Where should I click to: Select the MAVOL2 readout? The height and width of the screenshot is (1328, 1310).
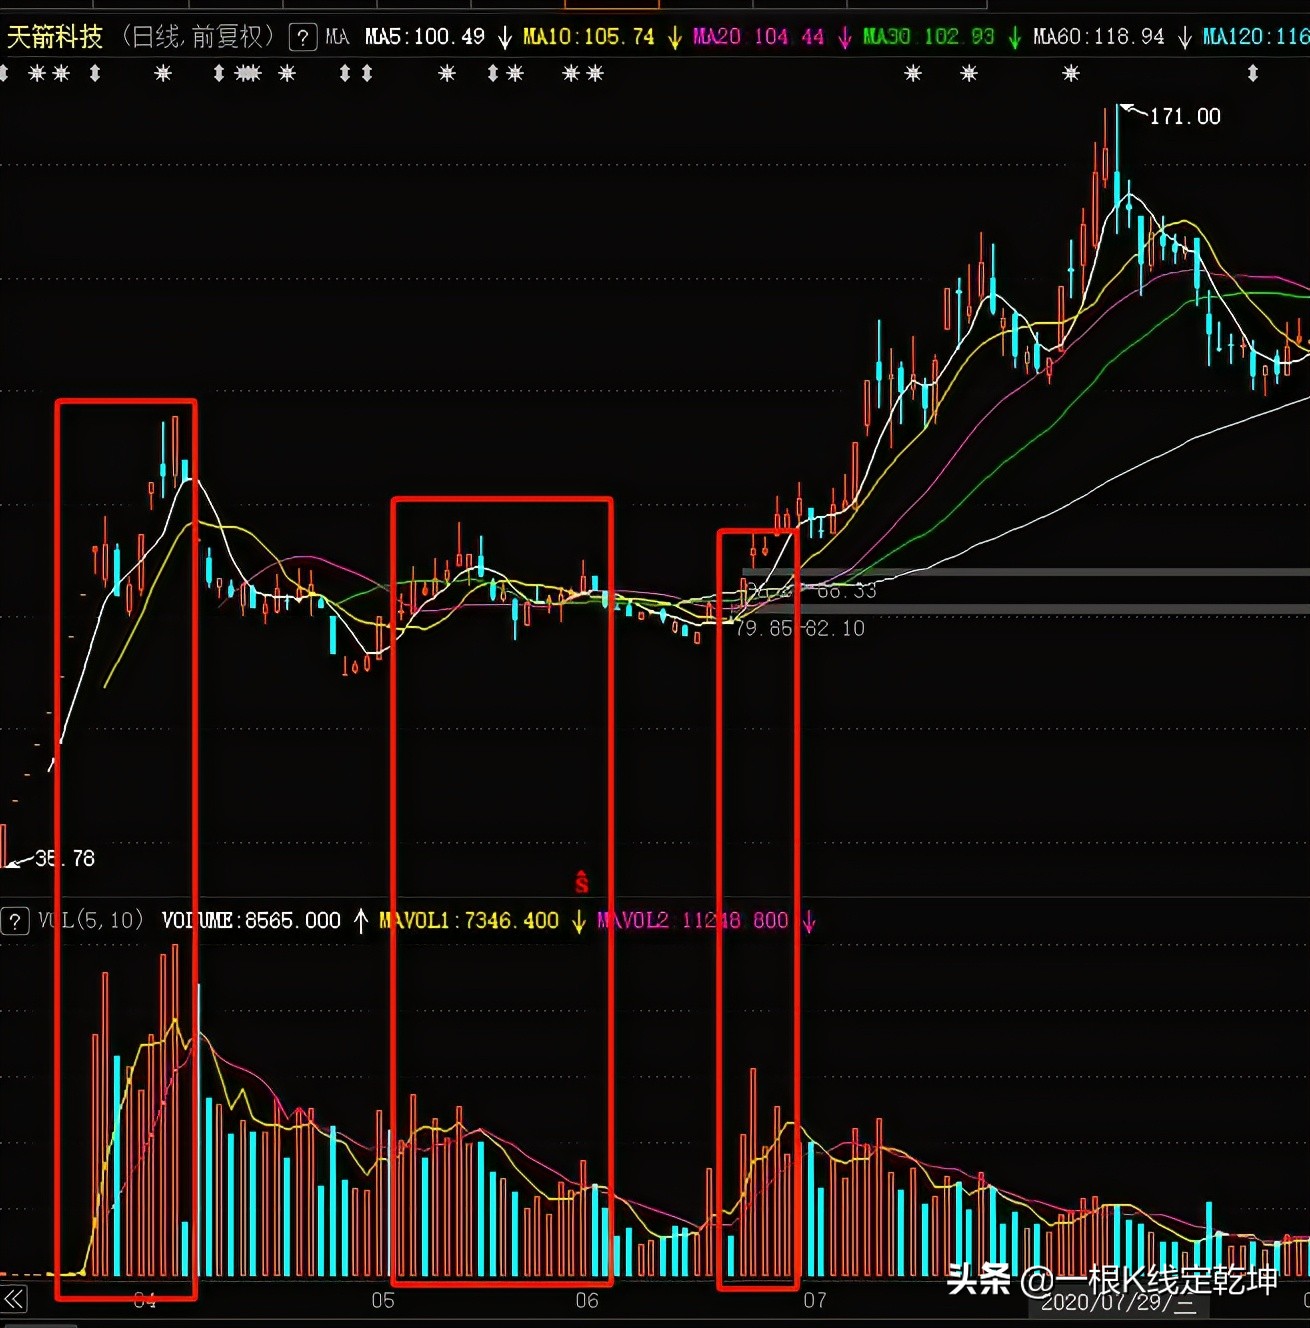pyautogui.click(x=693, y=920)
